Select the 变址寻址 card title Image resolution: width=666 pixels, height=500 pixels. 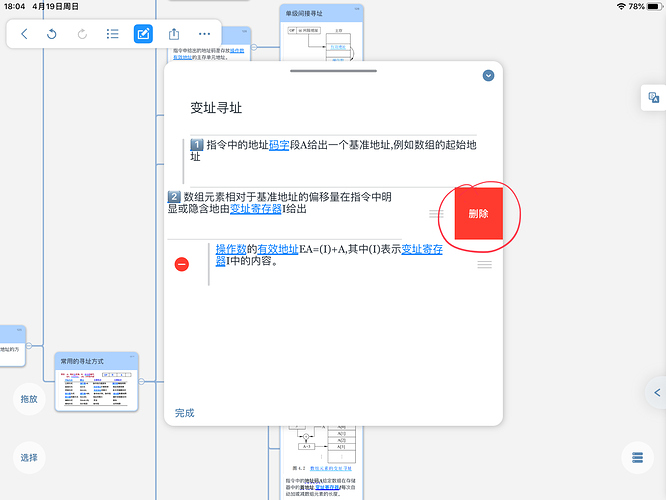216,108
